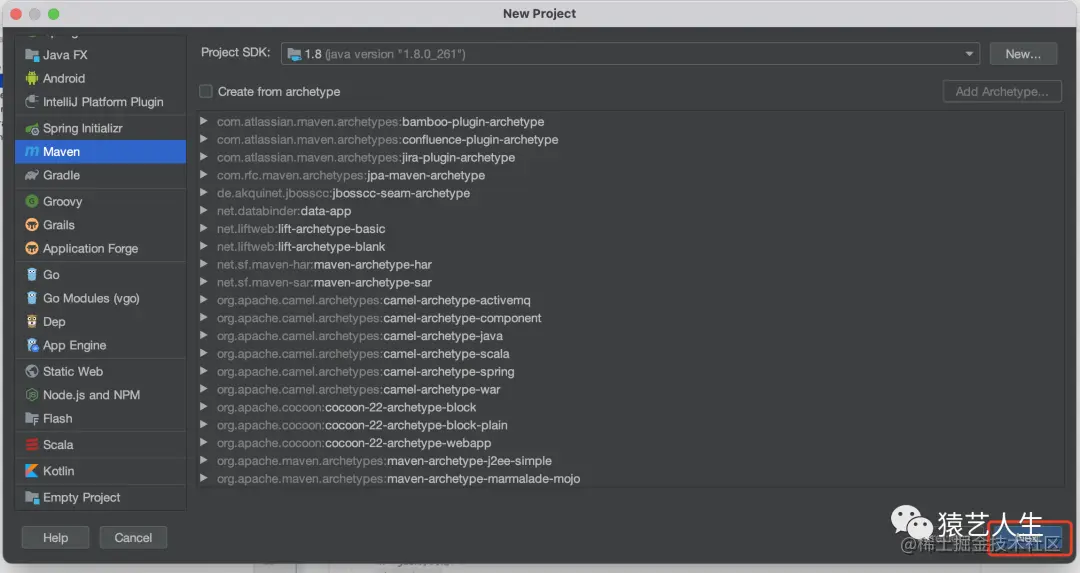This screenshot has height=573, width=1080.
Task: Click the Java FX icon in sidebar
Action: click(32, 55)
